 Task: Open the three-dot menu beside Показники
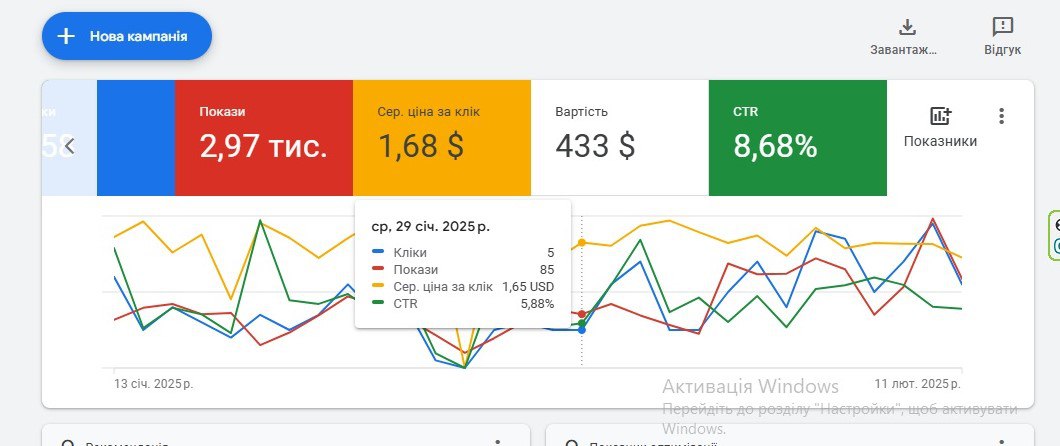[x=1001, y=116]
